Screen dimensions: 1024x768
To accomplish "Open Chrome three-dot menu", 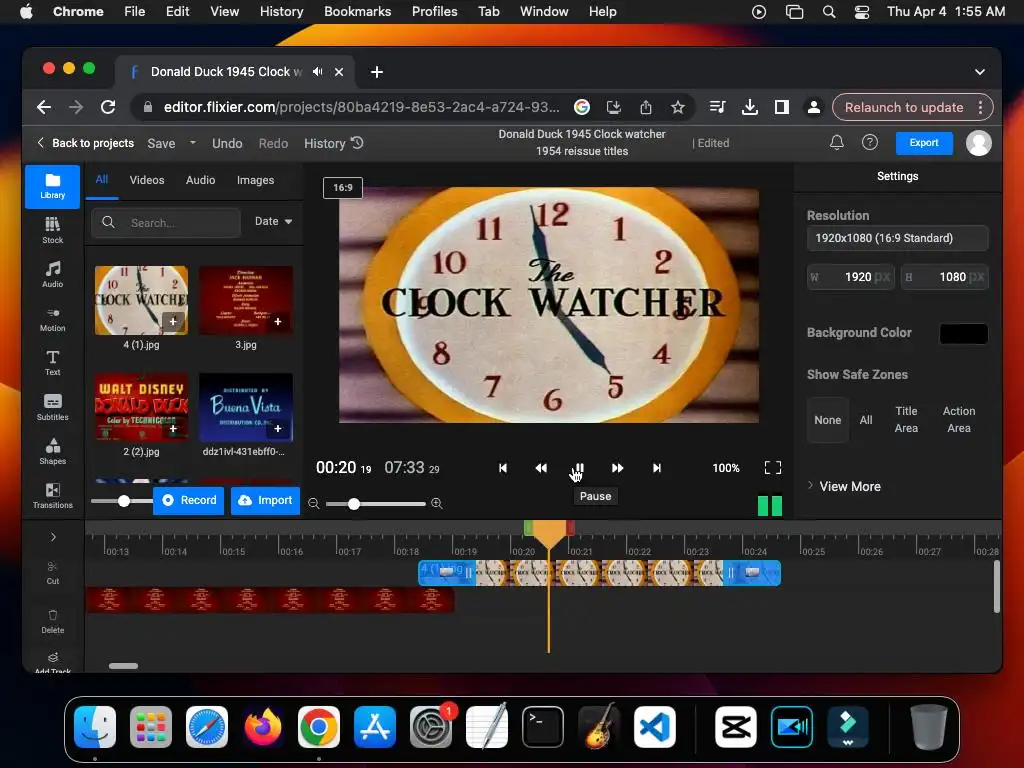I will pos(980,107).
